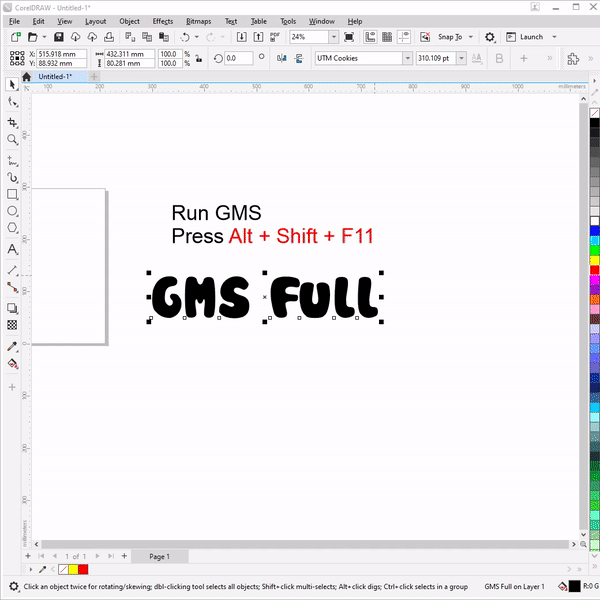Click the Interactive Fill bucket tool
600x600 pixels.
(x=12, y=364)
